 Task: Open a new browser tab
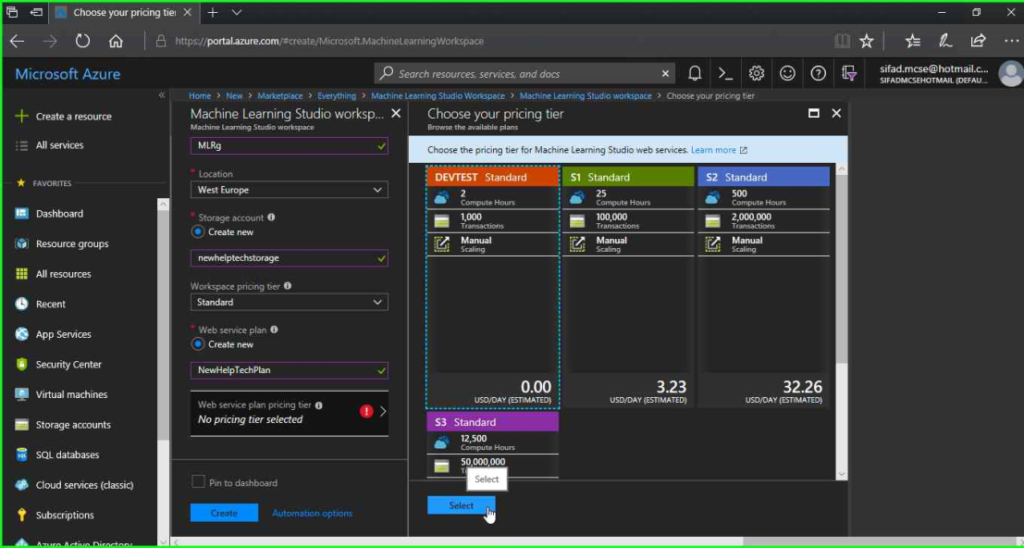tap(212, 12)
